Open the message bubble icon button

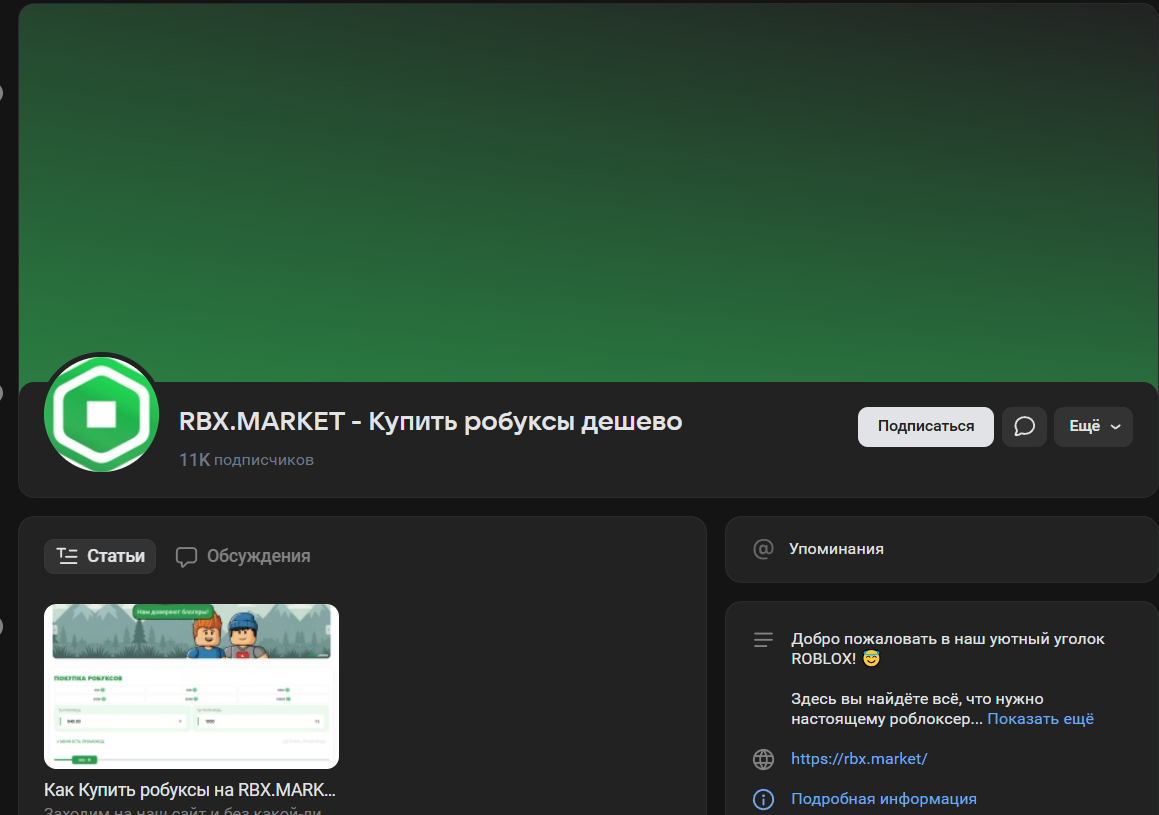1024,426
